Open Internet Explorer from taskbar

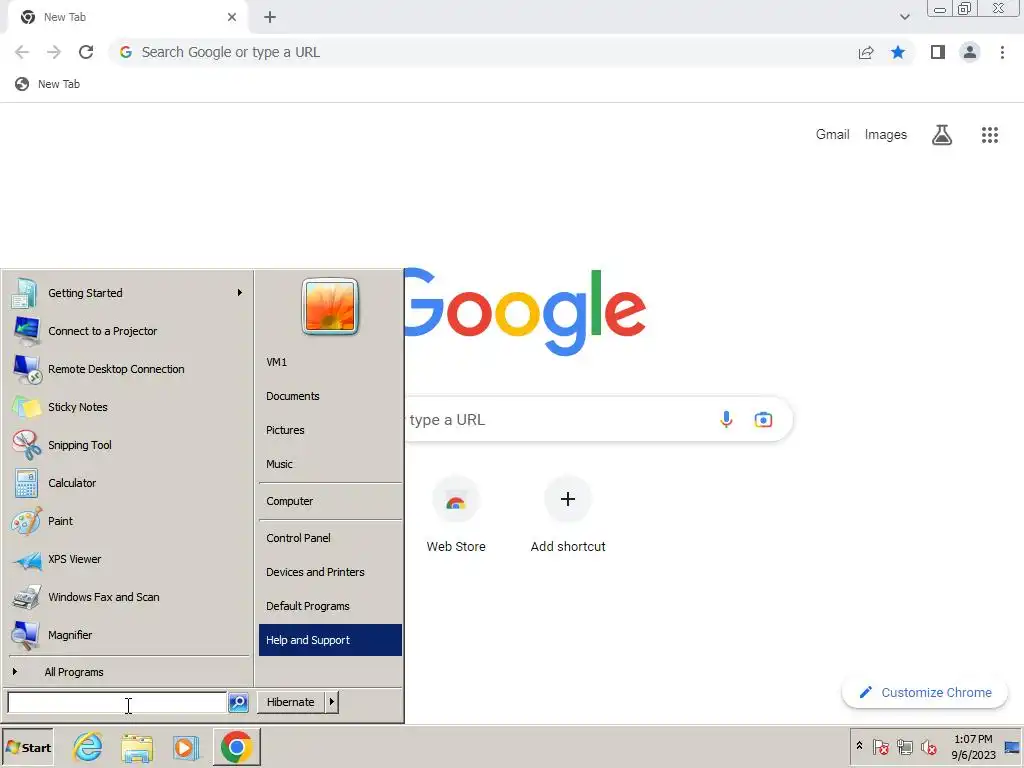click(88, 747)
